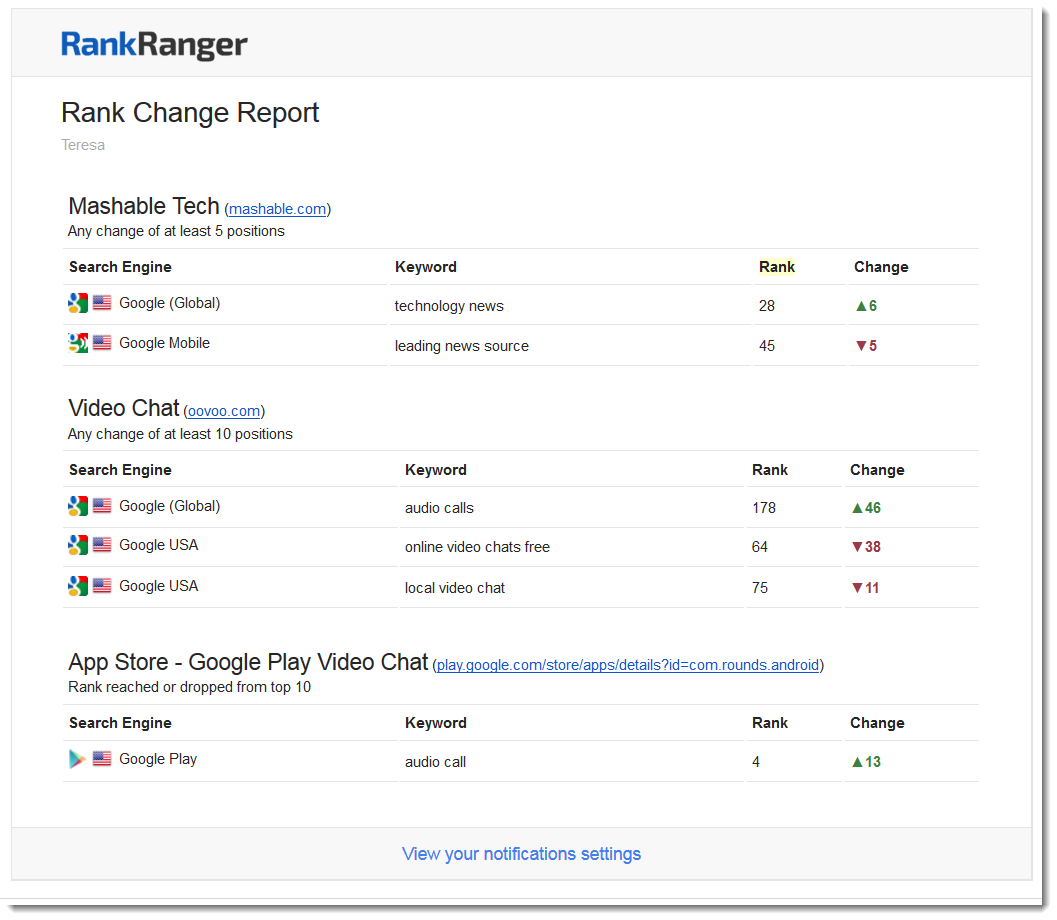The image size is (1057, 920).
Task: Select Keyword column header in Video Chat table
Action: [x=435, y=470]
